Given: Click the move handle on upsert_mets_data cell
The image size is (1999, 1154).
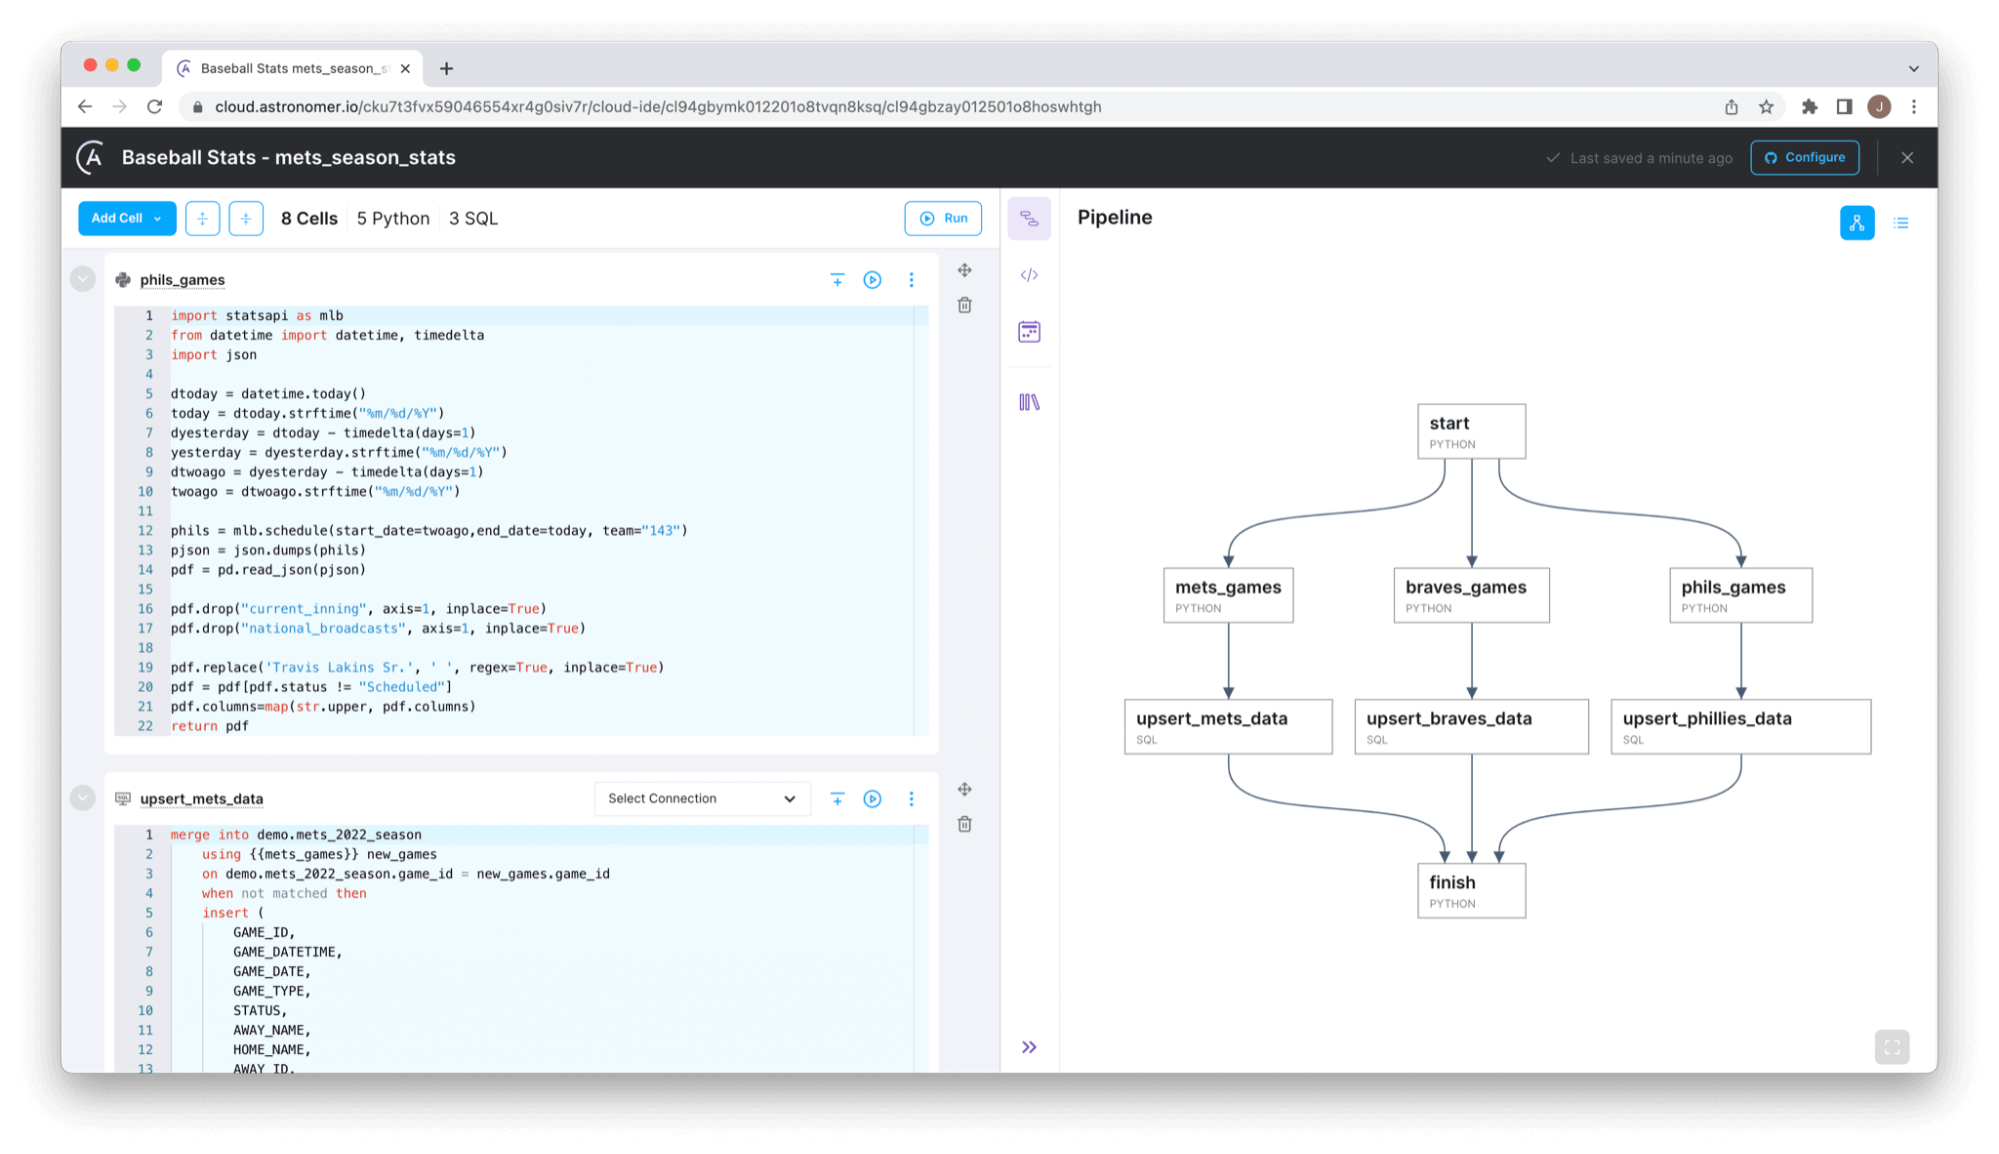Looking at the screenshot, I should 964,789.
